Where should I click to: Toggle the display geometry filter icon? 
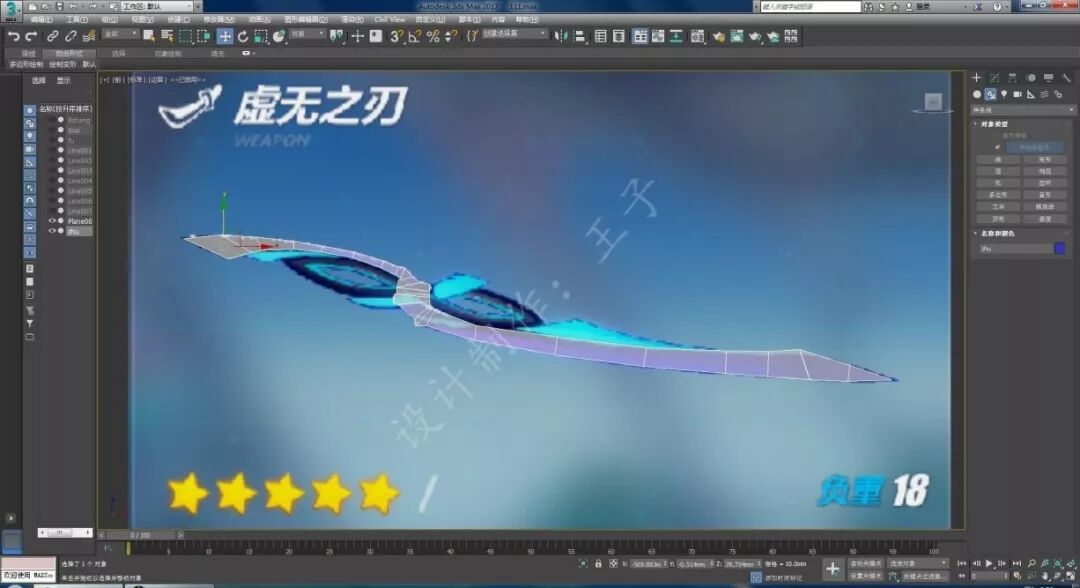pos(30,110)
